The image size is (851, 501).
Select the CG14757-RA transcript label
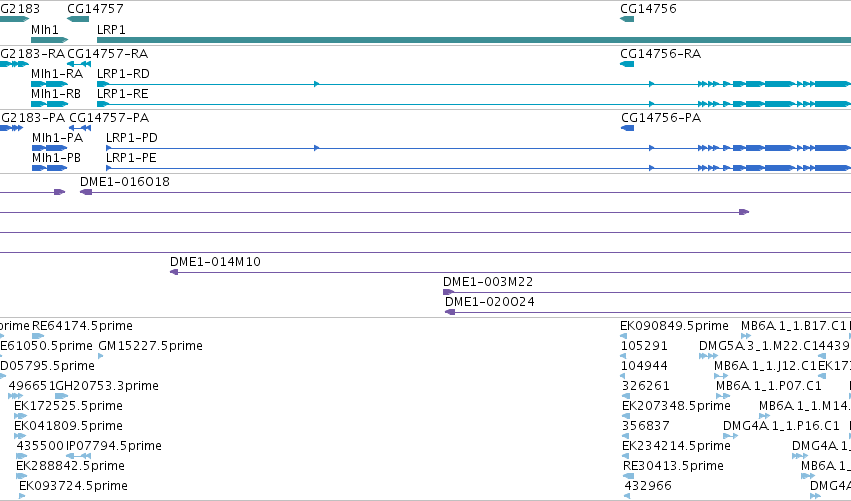[x=107, y=54]
